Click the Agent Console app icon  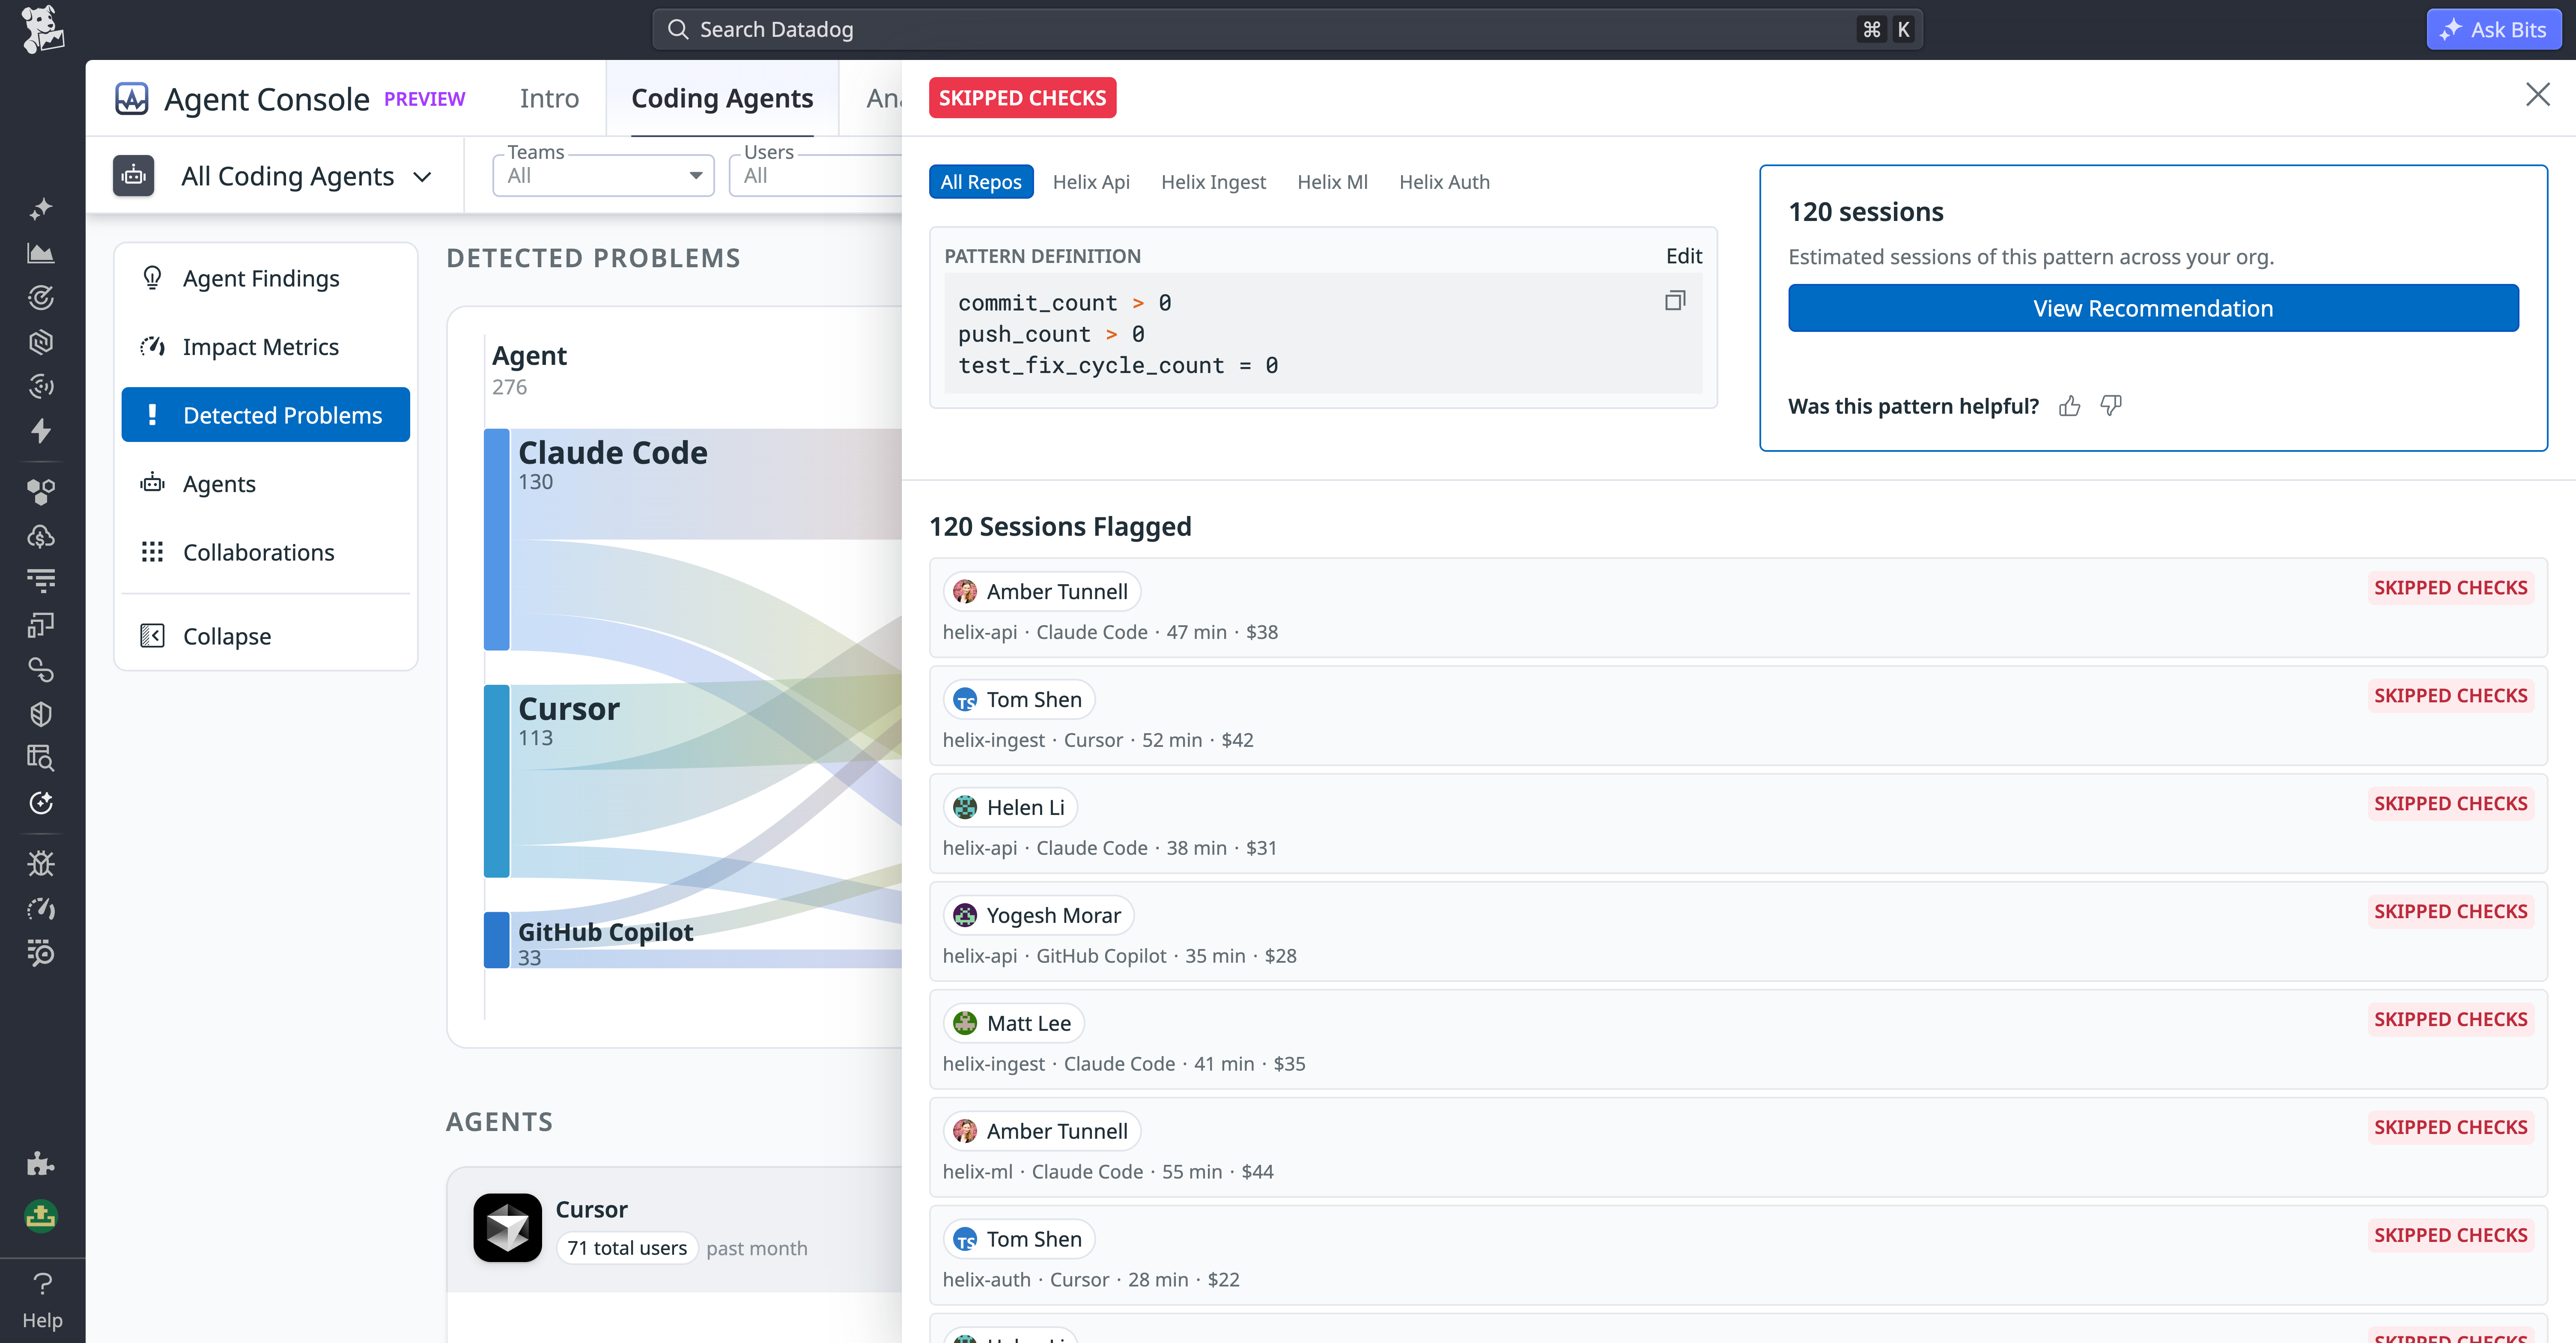[x=132, y=98]
